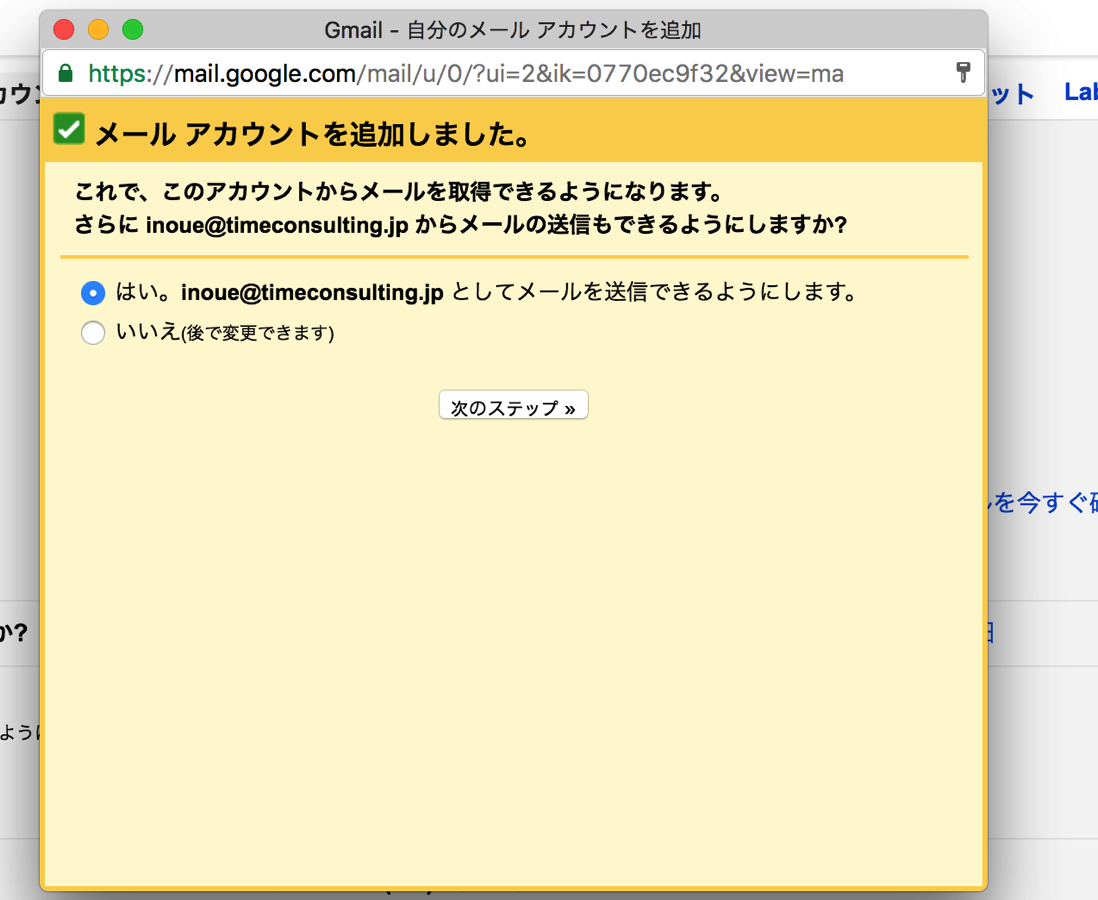Screen dimensions: 1098x900
Task: Click text 'いいえ(後で変更できます)'
Action: [x=225, y=331]
